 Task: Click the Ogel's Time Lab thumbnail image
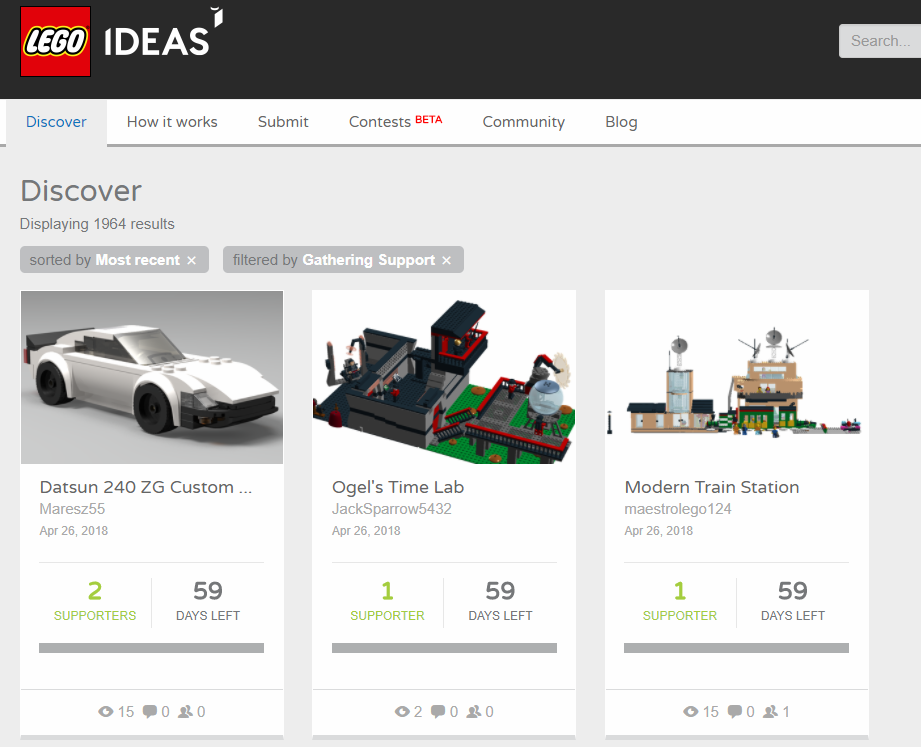click(x=444, y=378)
